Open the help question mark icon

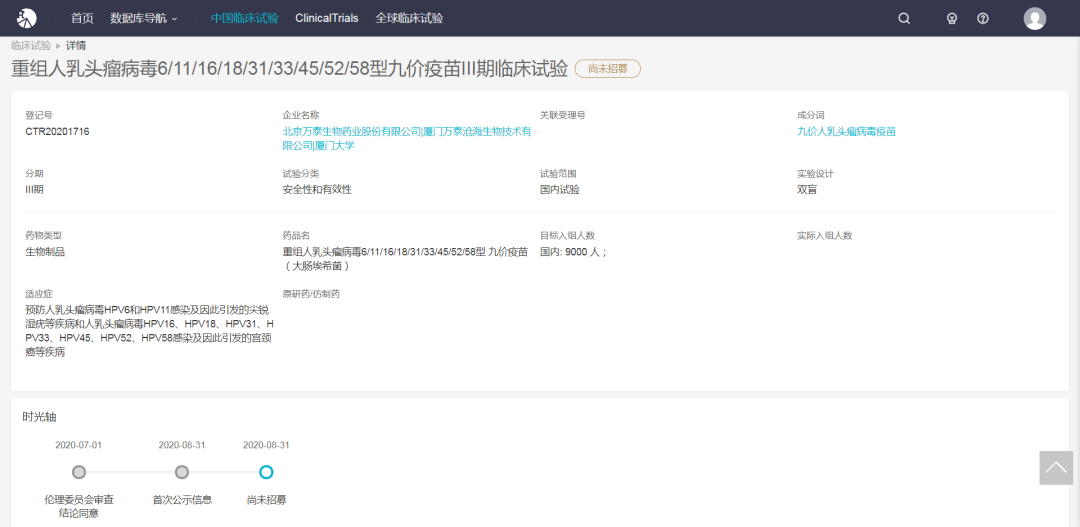click(983, 19)
